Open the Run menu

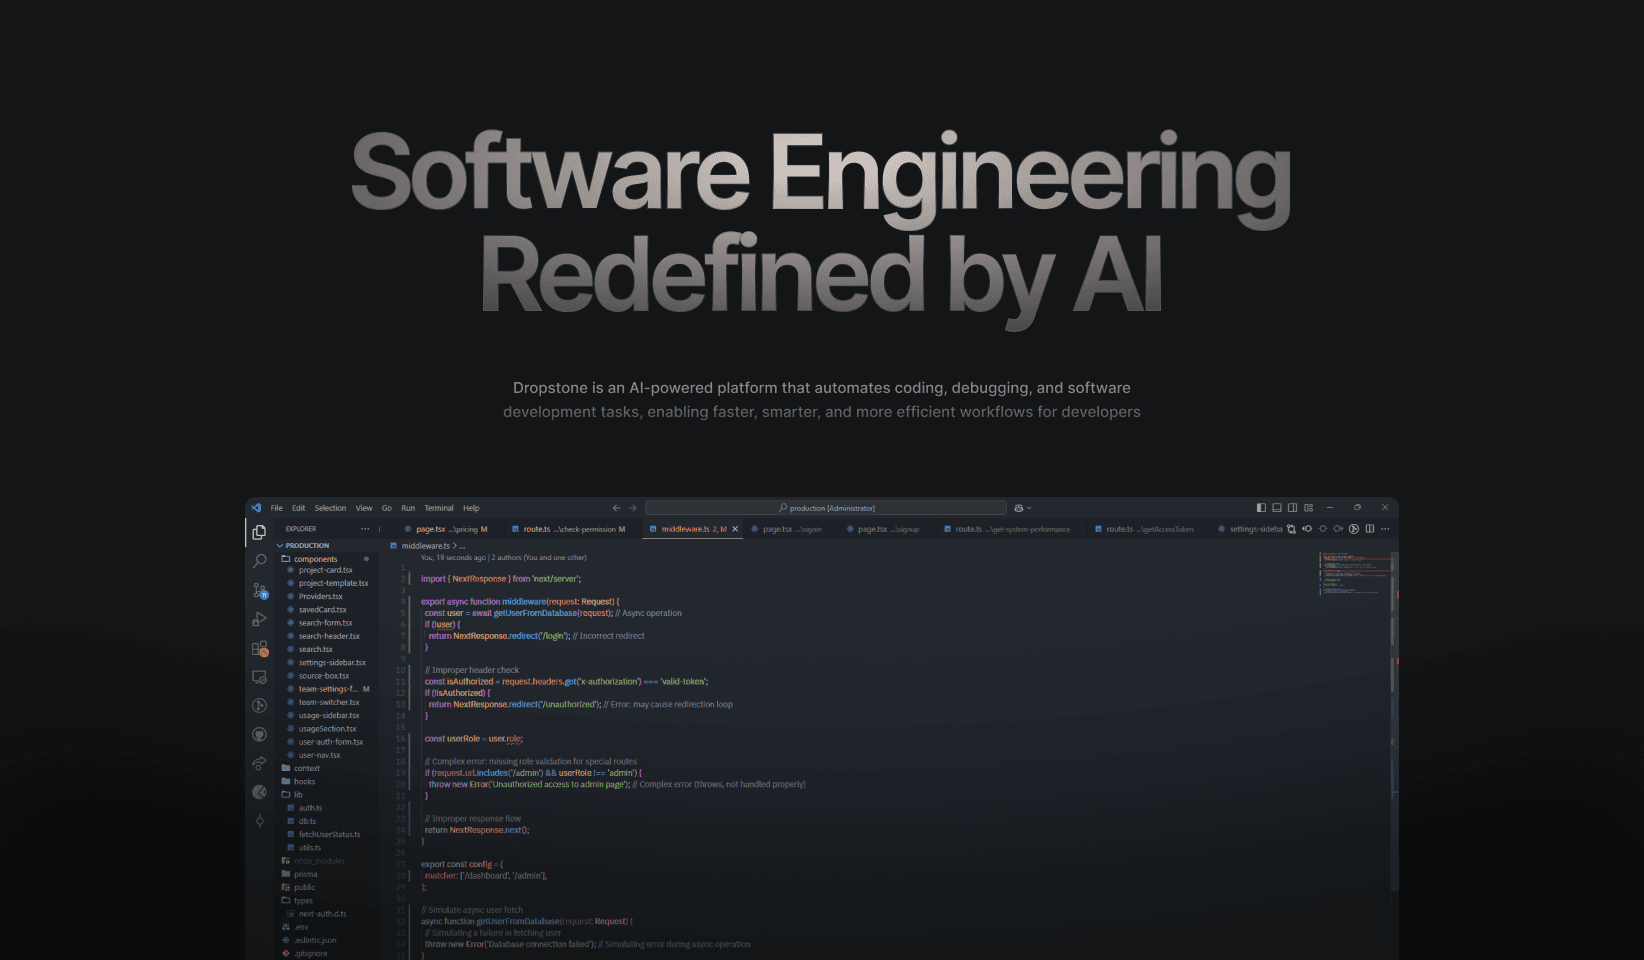click(408, 508)
